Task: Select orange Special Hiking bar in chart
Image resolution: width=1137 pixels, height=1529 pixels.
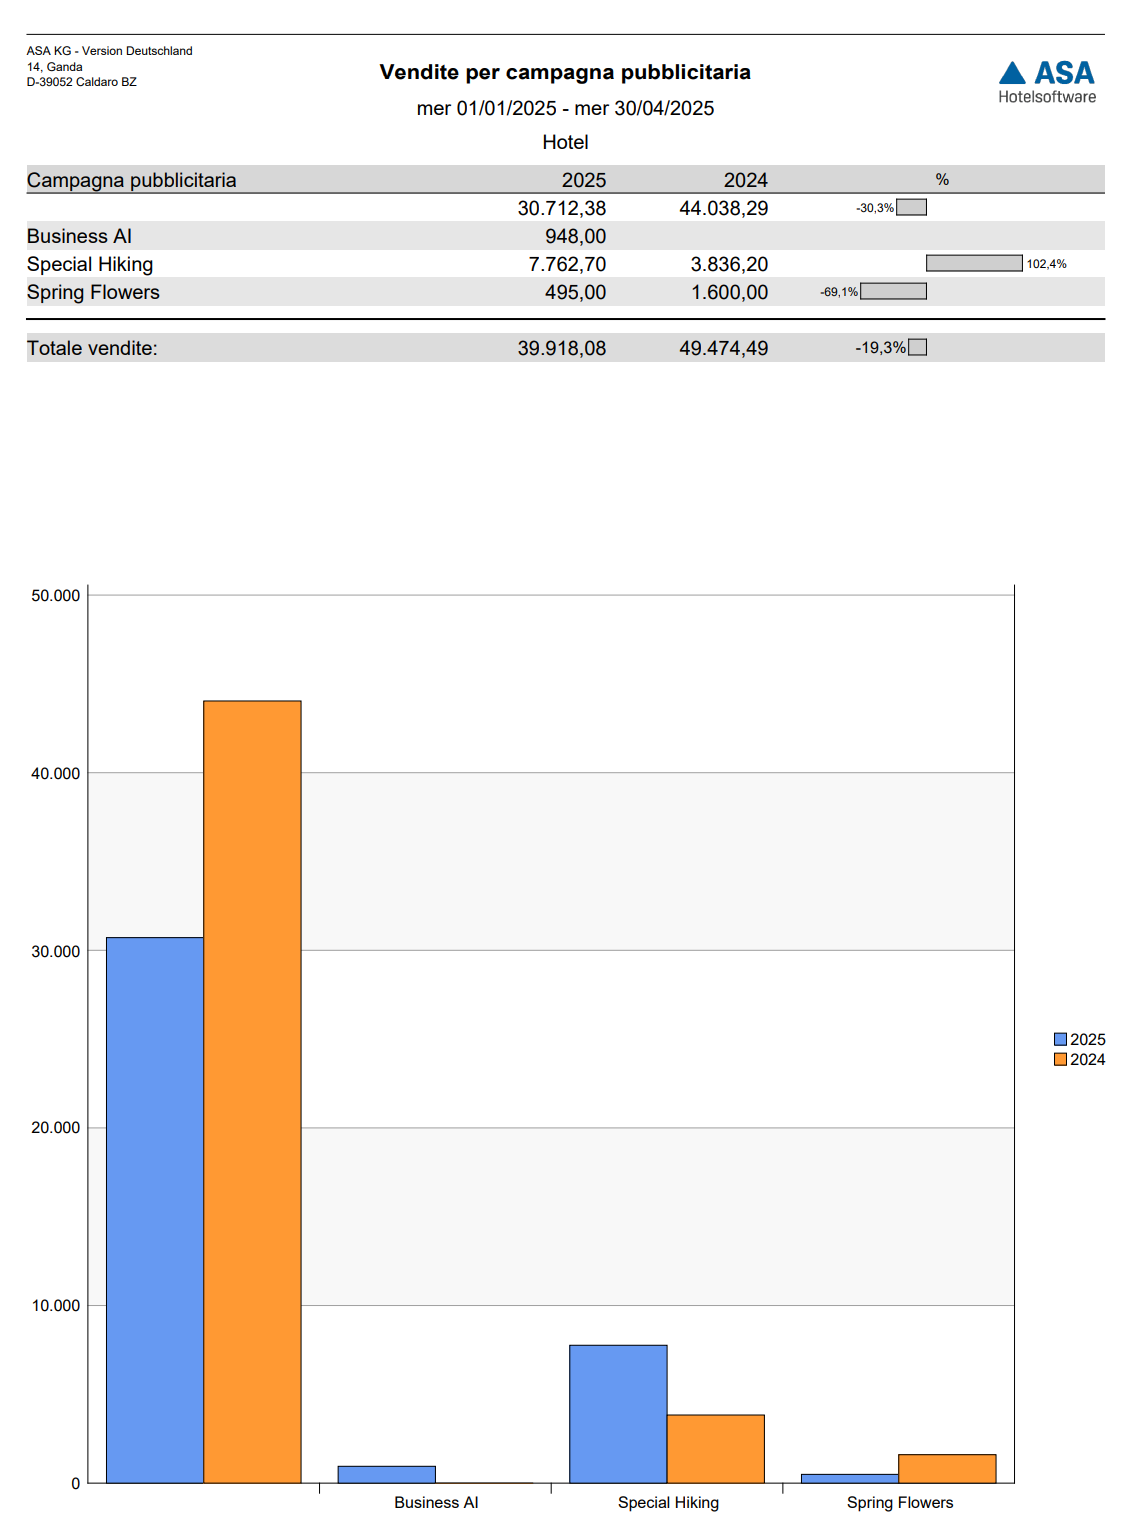Action: tap(715, 1447)
